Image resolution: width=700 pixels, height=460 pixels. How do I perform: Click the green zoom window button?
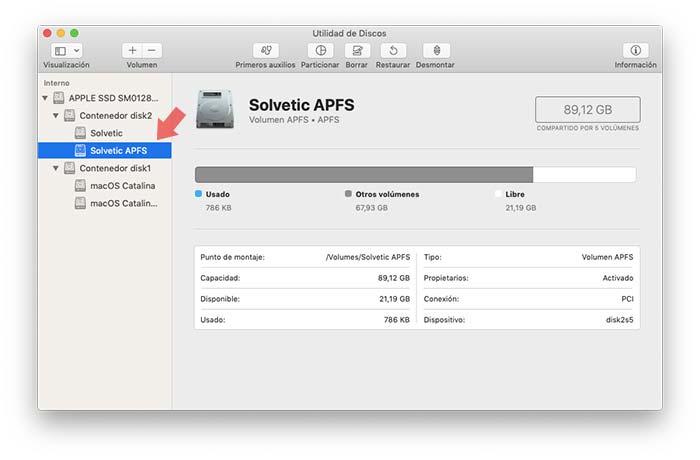(x=75, y=33)
